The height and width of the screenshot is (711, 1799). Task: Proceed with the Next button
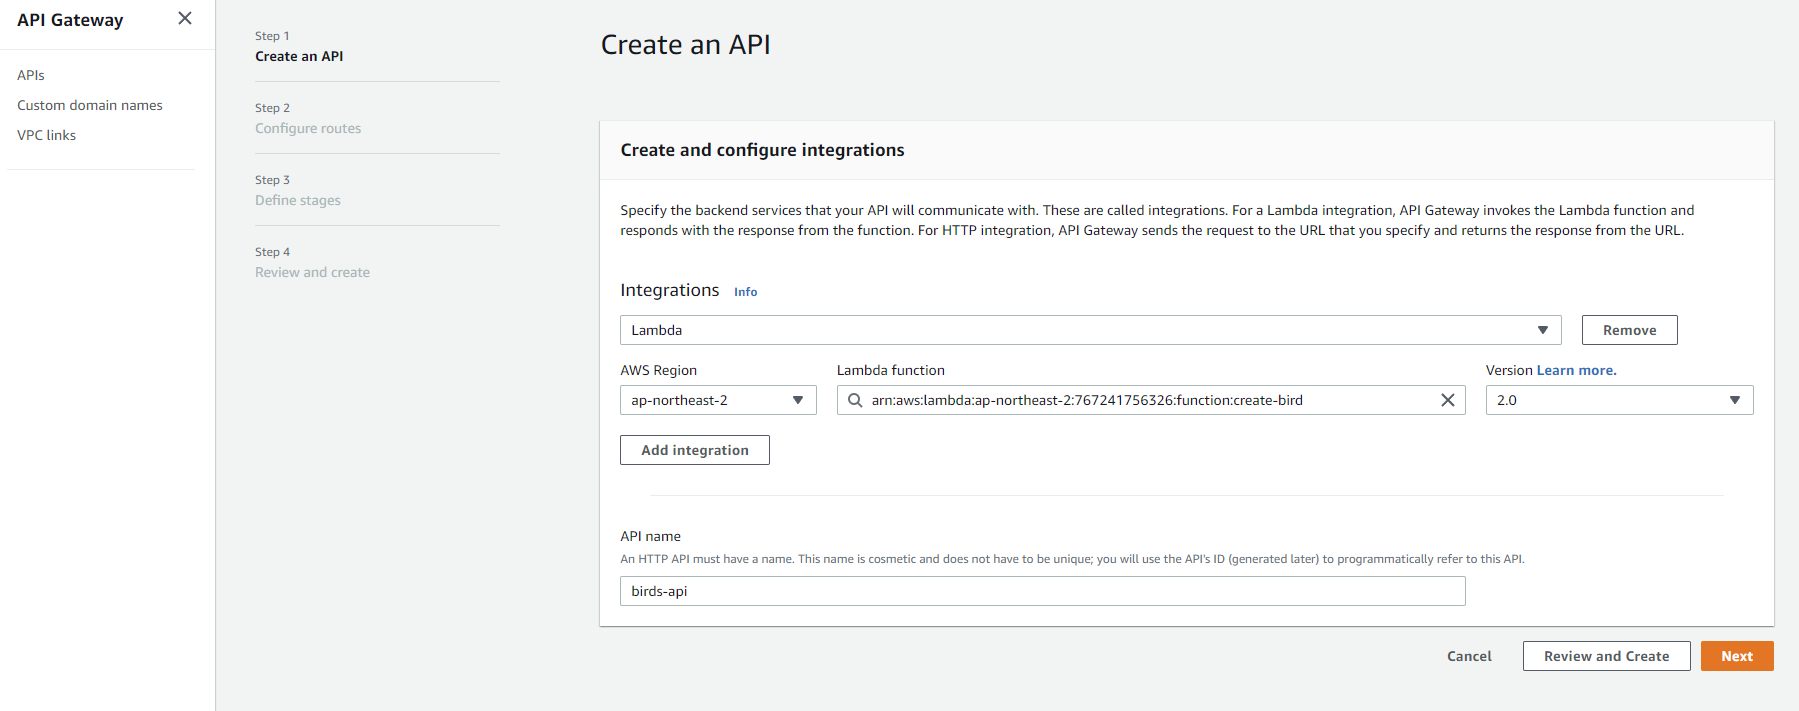click(1737, 656)
